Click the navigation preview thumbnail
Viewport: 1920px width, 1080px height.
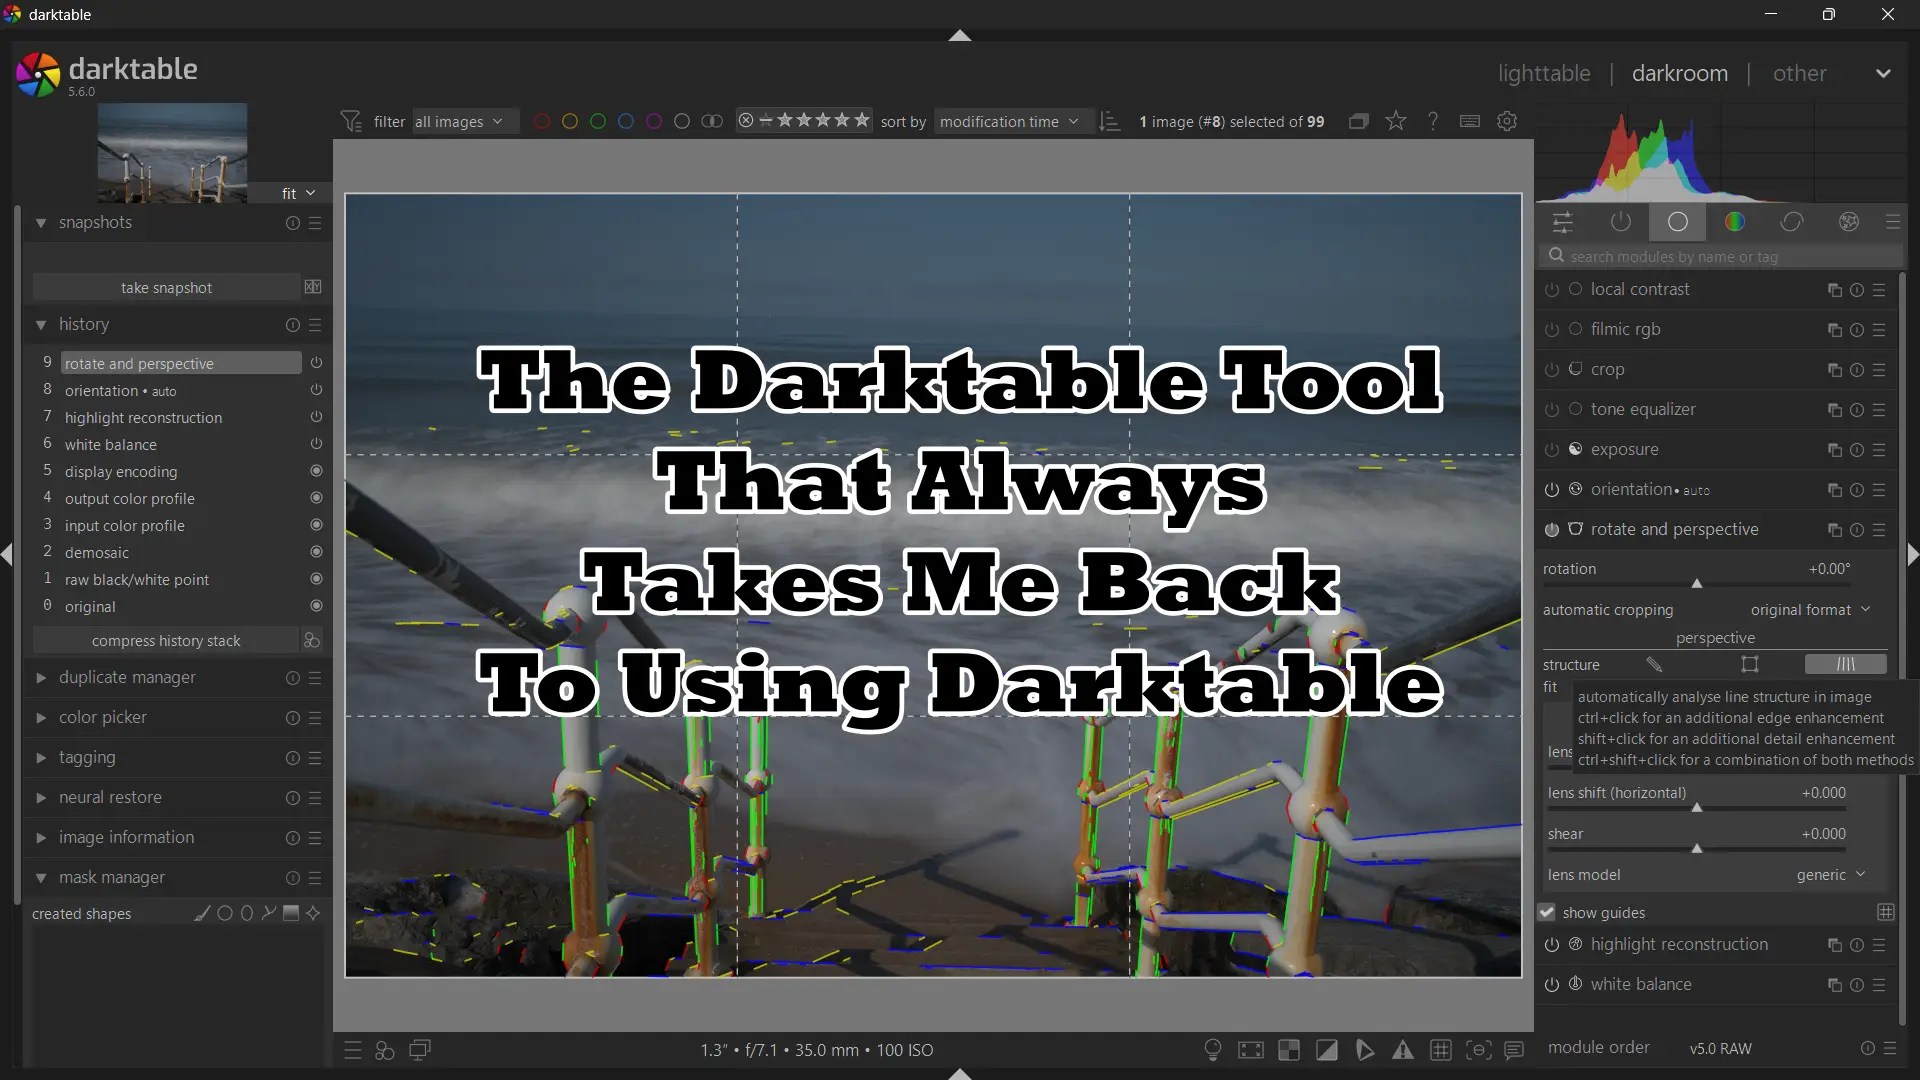(172, 152)
